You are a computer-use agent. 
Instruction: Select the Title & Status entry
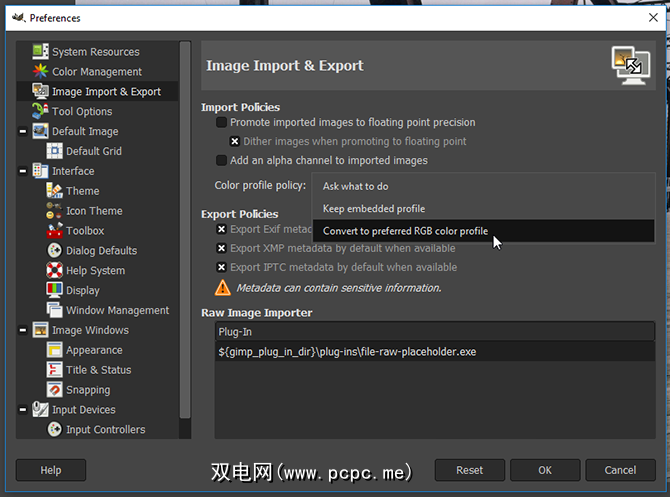coord(99,370)
